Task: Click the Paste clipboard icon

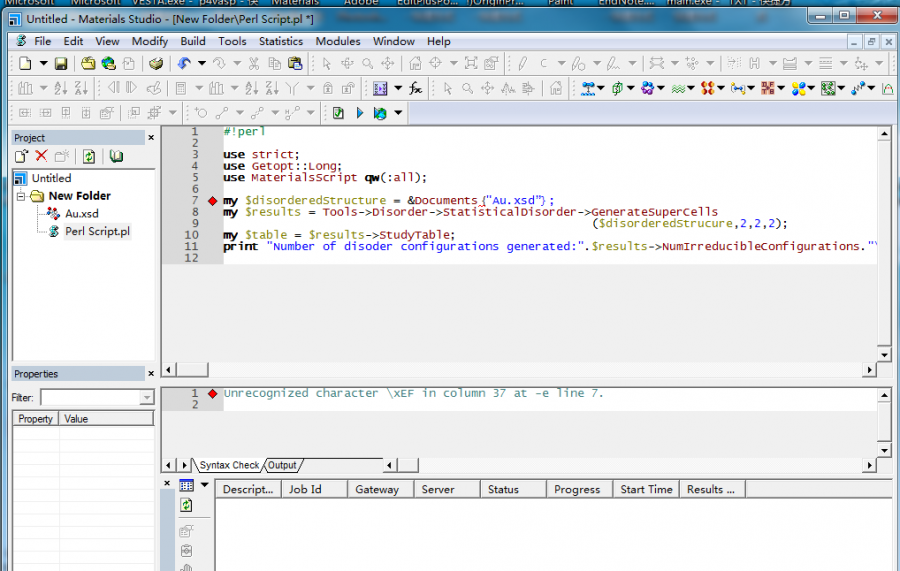Action: 295,64
